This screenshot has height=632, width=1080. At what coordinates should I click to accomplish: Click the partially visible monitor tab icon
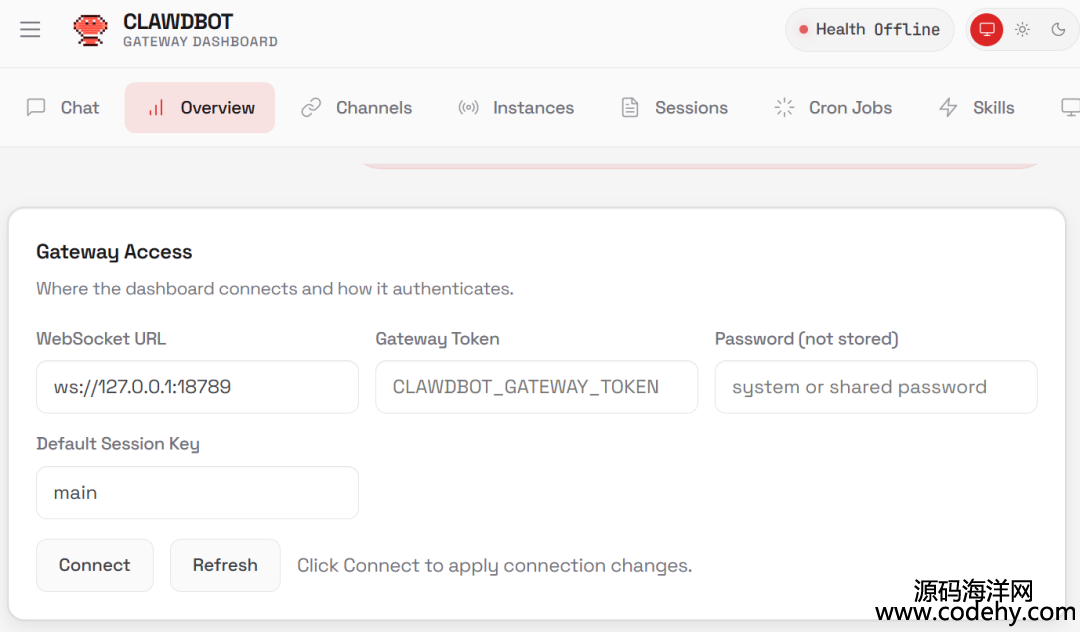coord(1069,108)
